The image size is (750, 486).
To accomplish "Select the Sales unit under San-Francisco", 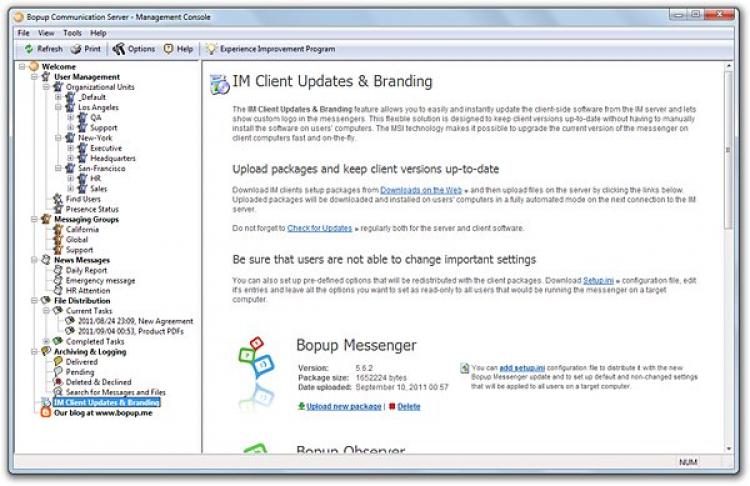I will (99, 189).
